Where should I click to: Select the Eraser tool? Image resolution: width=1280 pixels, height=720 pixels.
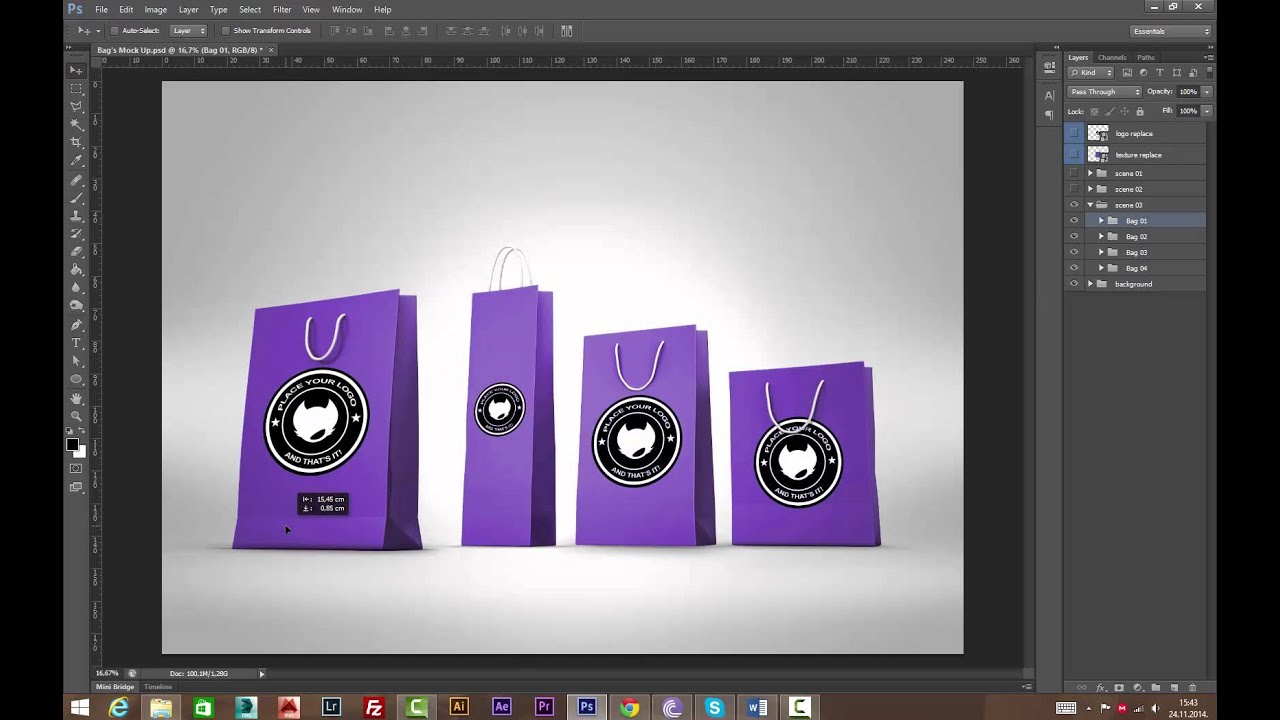click(76, 252)
